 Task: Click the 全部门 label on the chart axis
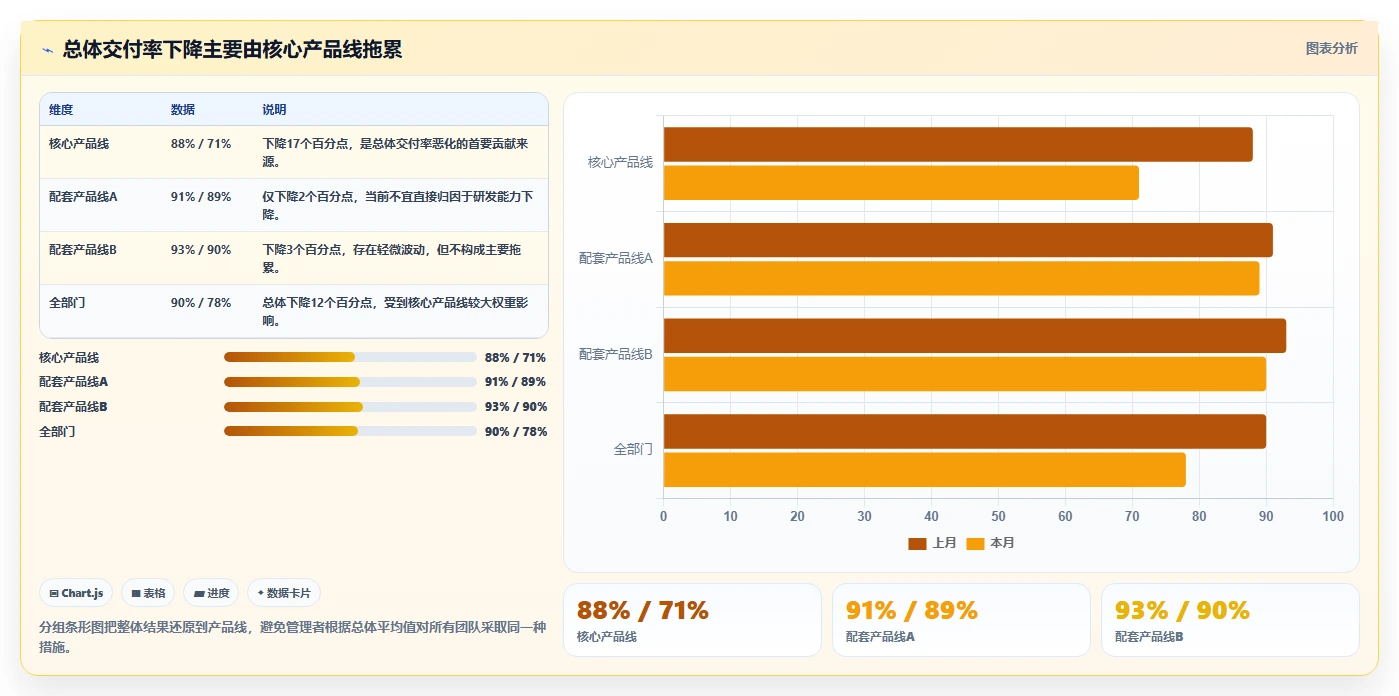[x=633, y=450]
